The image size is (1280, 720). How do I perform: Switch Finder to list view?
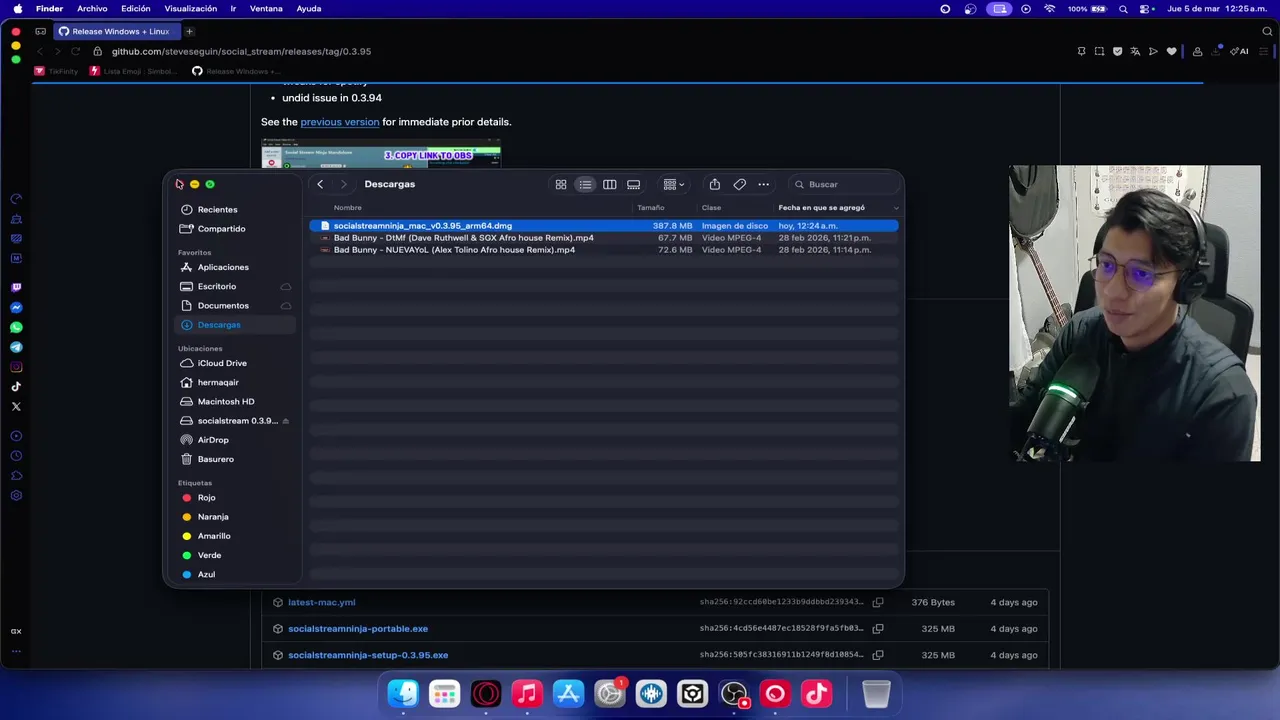click(x=585, y=184)
